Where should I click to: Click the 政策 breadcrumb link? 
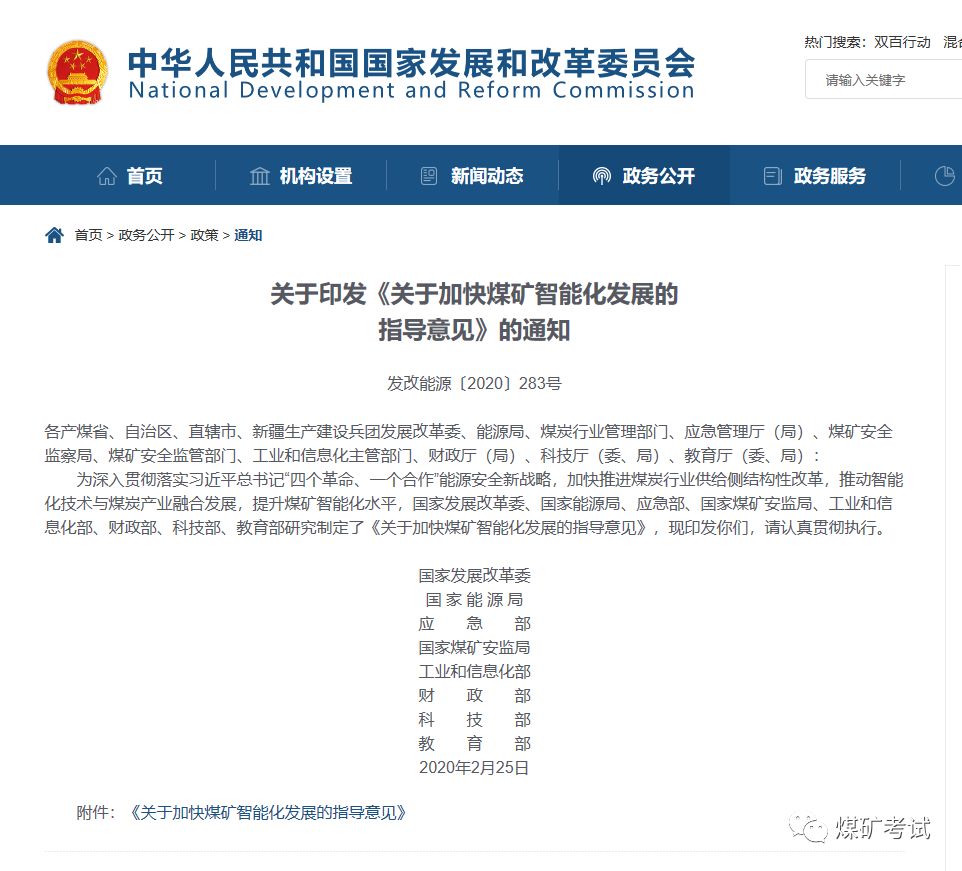click(204, 235)
